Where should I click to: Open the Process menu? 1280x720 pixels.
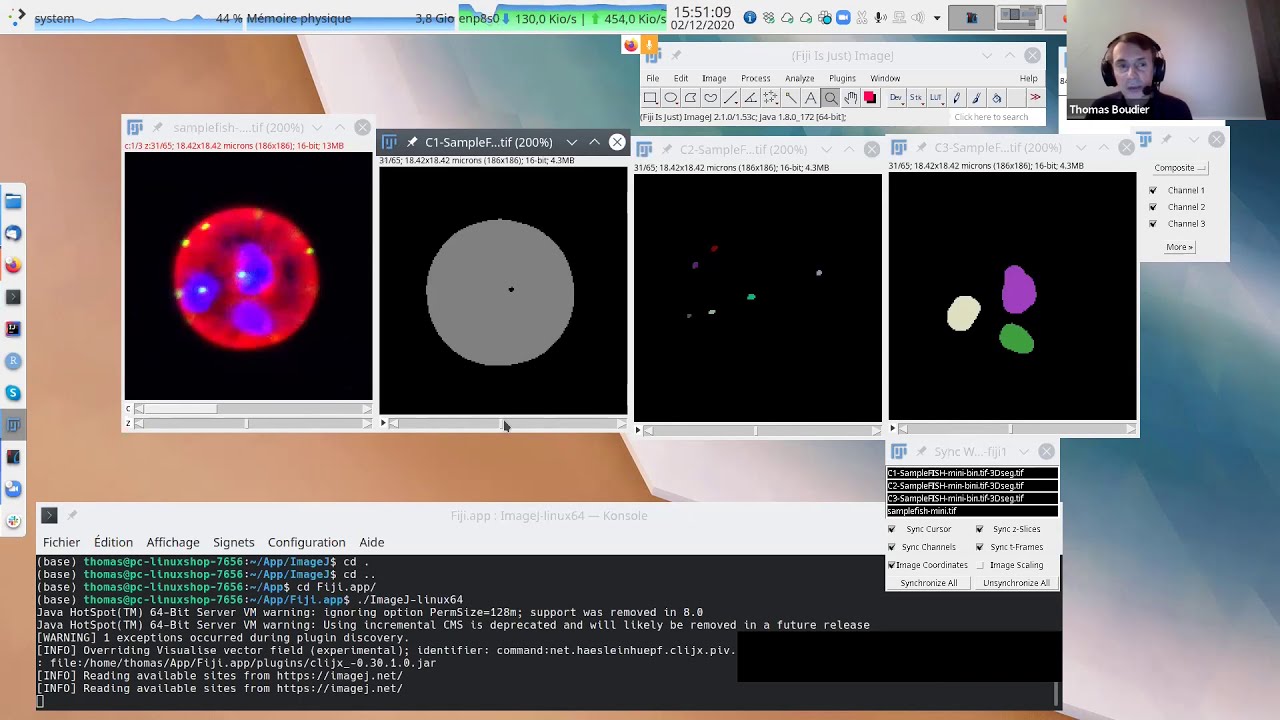[756, 78]
